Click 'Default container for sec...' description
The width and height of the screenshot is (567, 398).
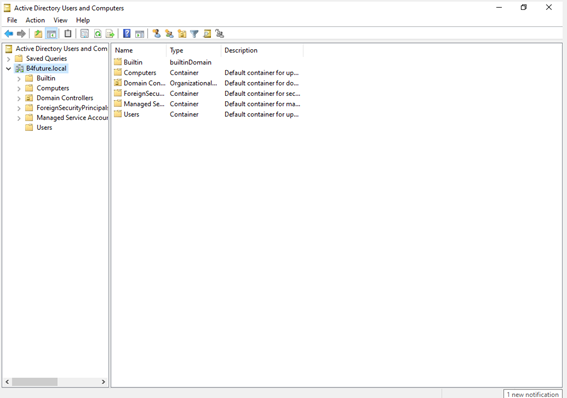tap(262, 94)
